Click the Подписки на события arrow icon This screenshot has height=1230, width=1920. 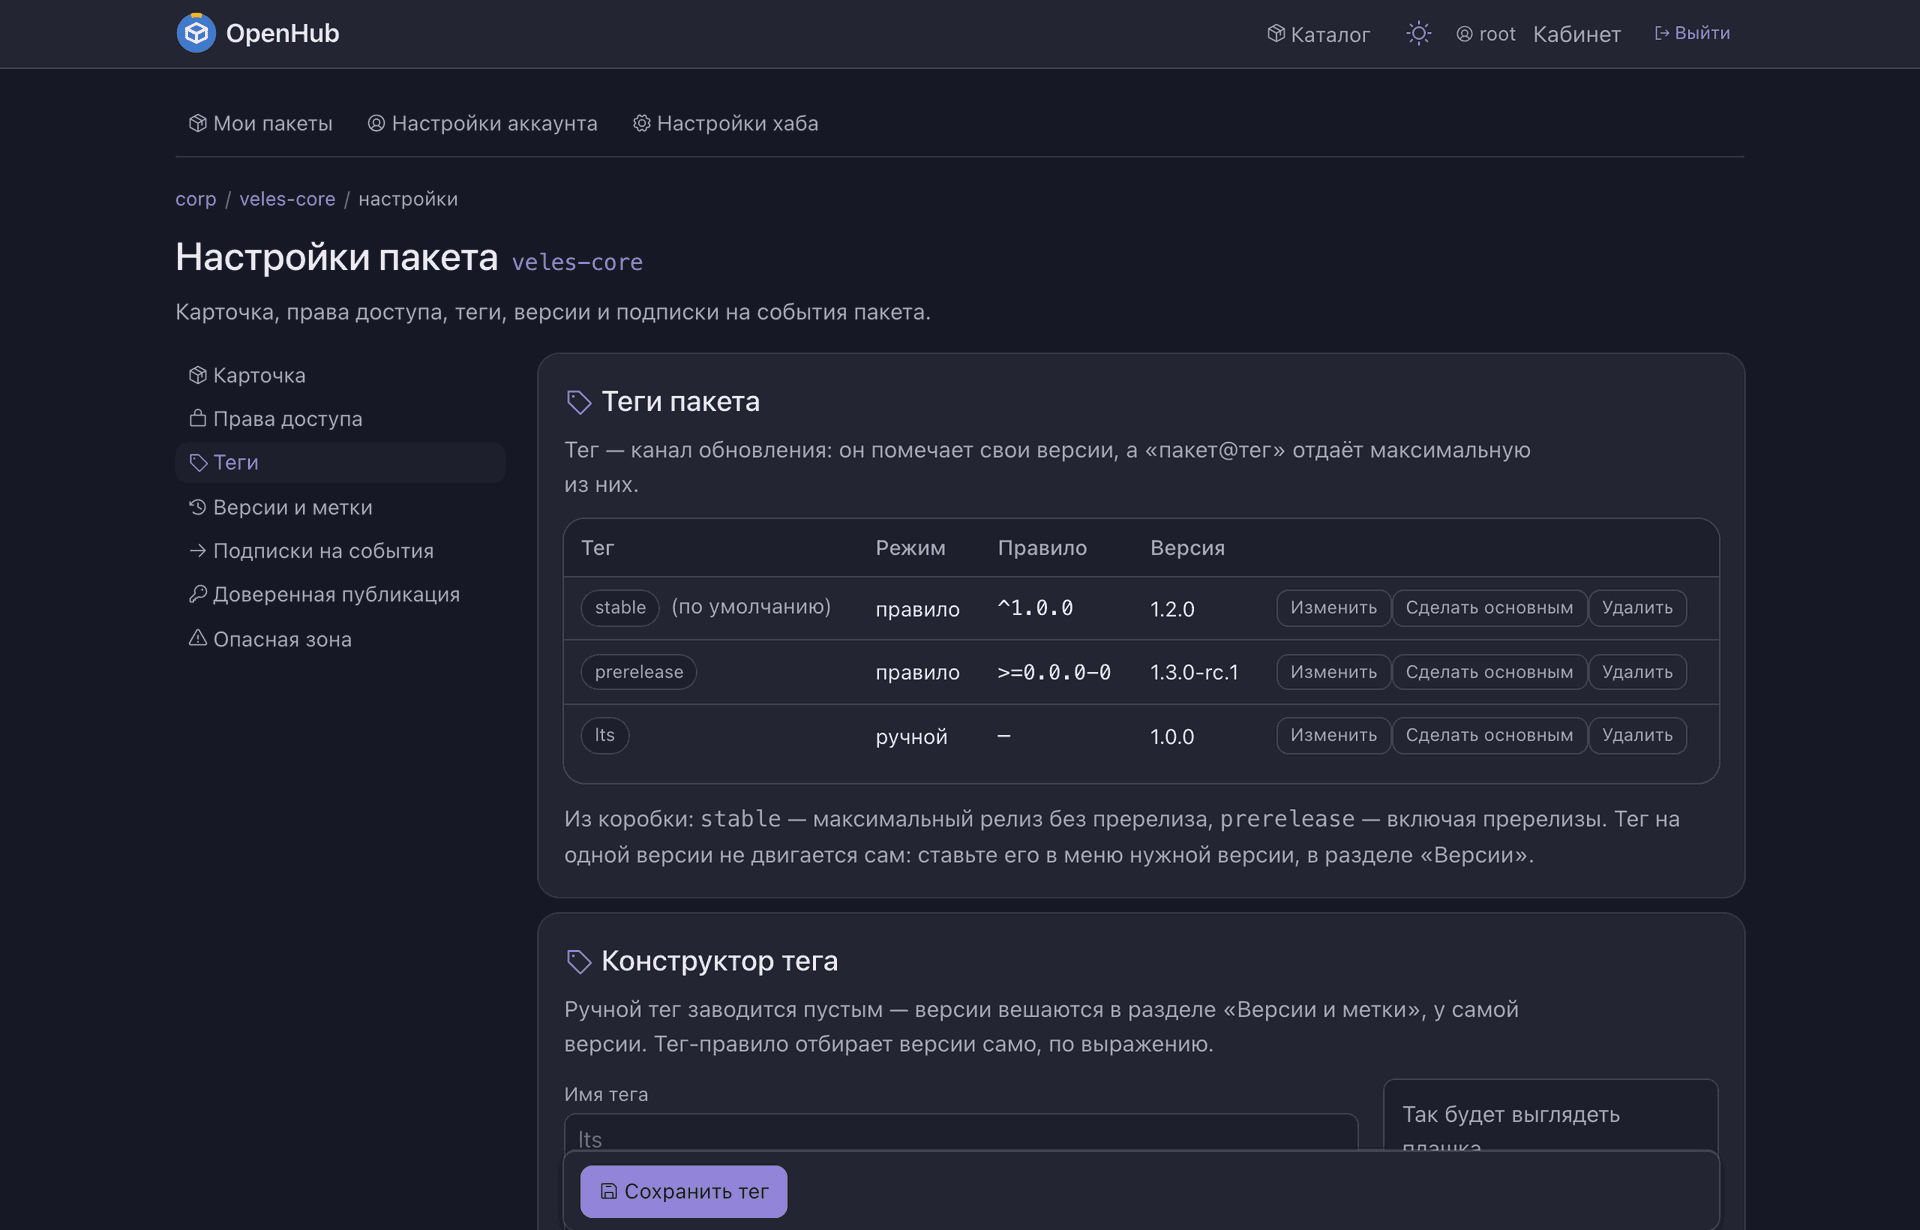point(198,550)
